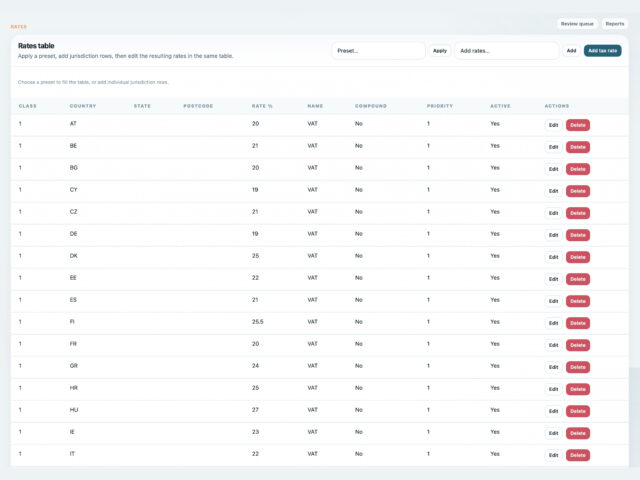Delete the ES rate row
Viewport: 640px width, 480px height.
[578, 301]
